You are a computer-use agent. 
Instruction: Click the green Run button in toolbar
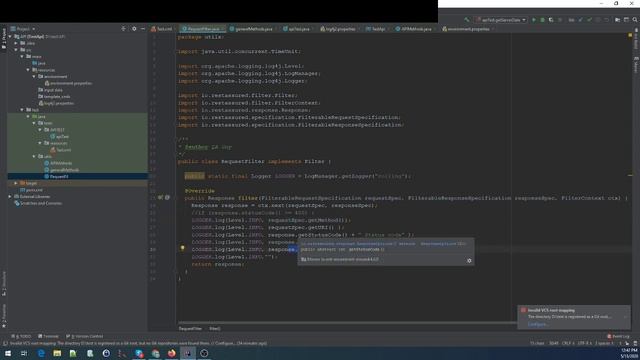(533, 20)
